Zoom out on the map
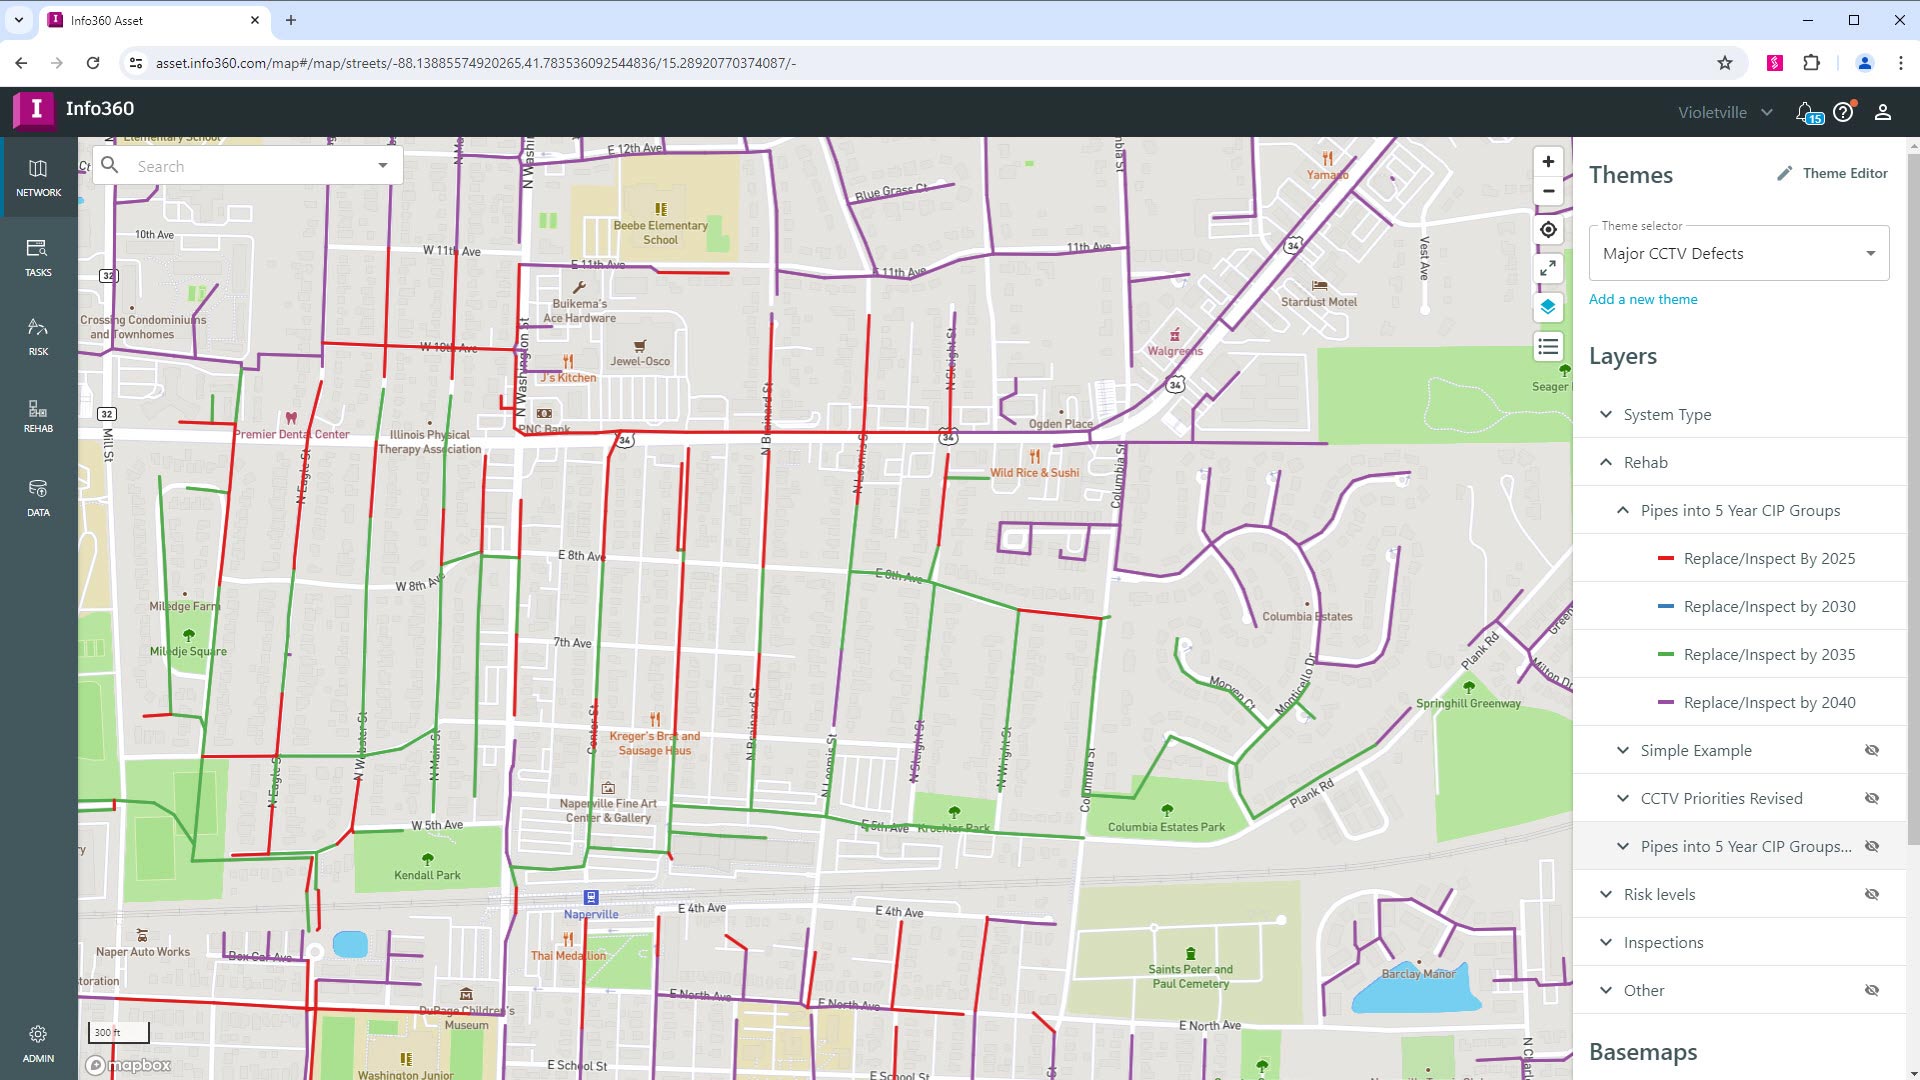The width and height of the screenshot is (1920, 1080). coord(1548,192)
